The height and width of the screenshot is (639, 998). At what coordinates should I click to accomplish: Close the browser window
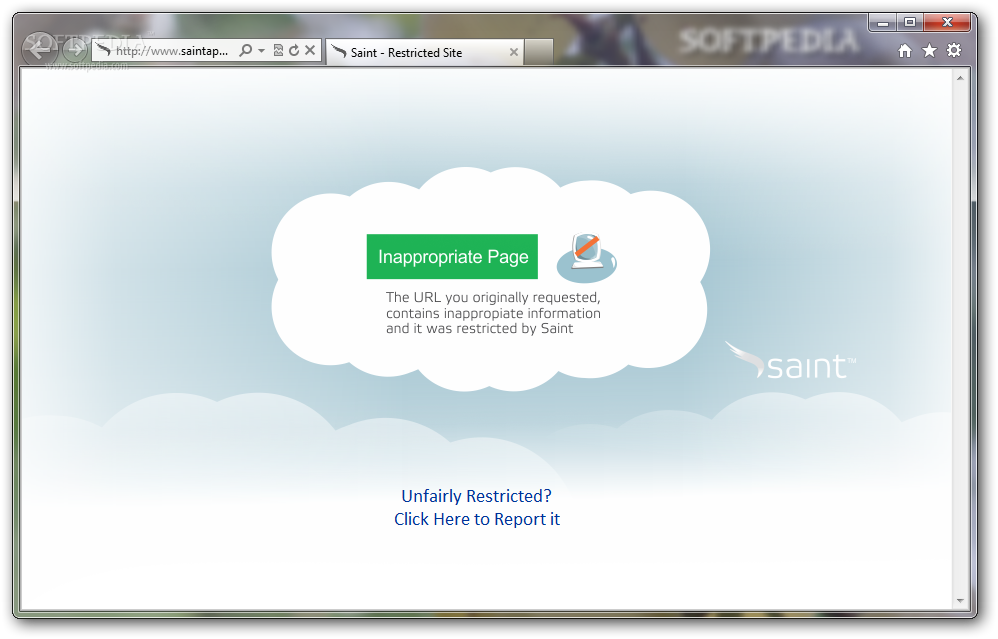coord(947,23)
